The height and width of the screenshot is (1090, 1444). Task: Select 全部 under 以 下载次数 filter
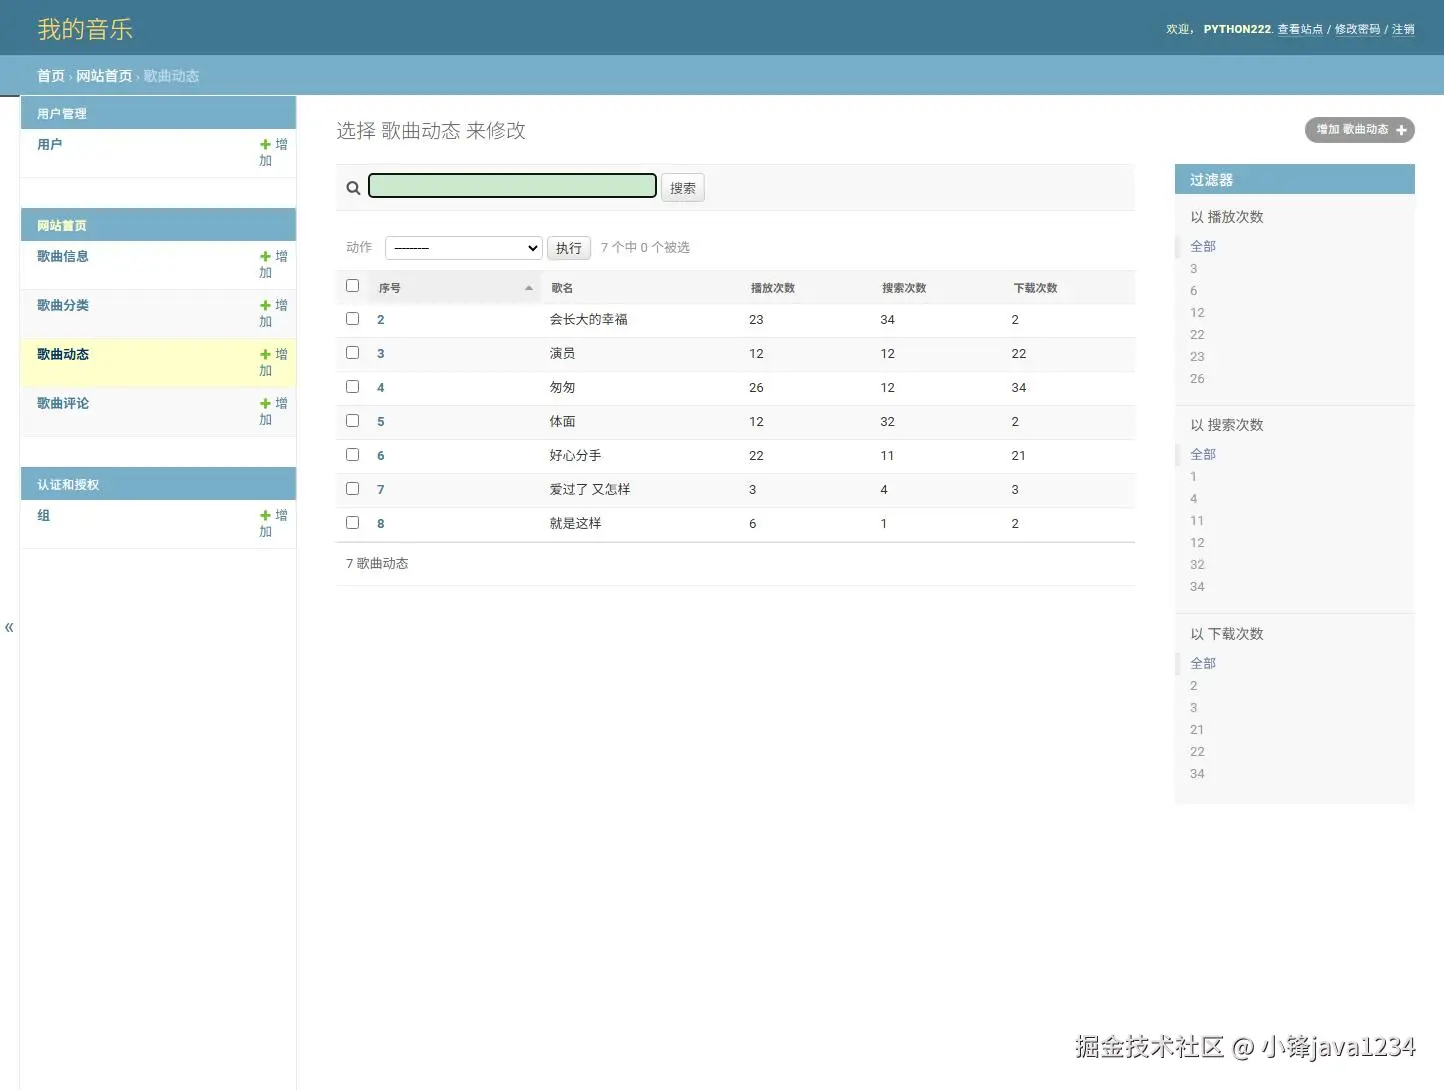point(1203,663)
